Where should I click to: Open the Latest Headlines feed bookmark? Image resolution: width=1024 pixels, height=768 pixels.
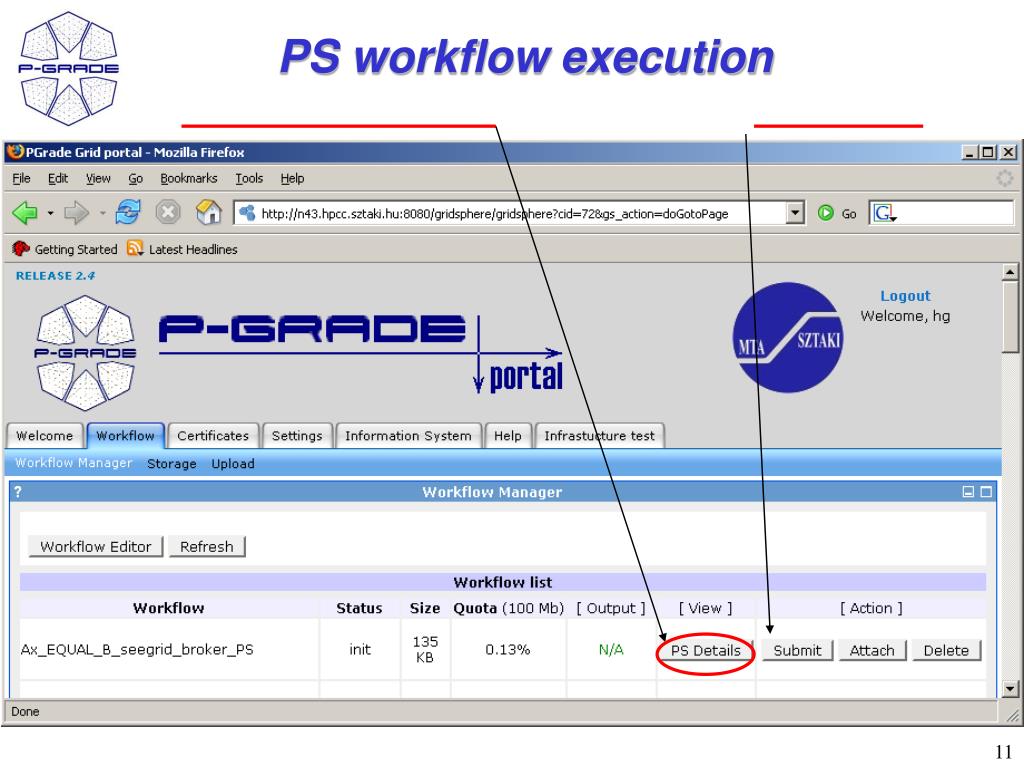(182, 249)
